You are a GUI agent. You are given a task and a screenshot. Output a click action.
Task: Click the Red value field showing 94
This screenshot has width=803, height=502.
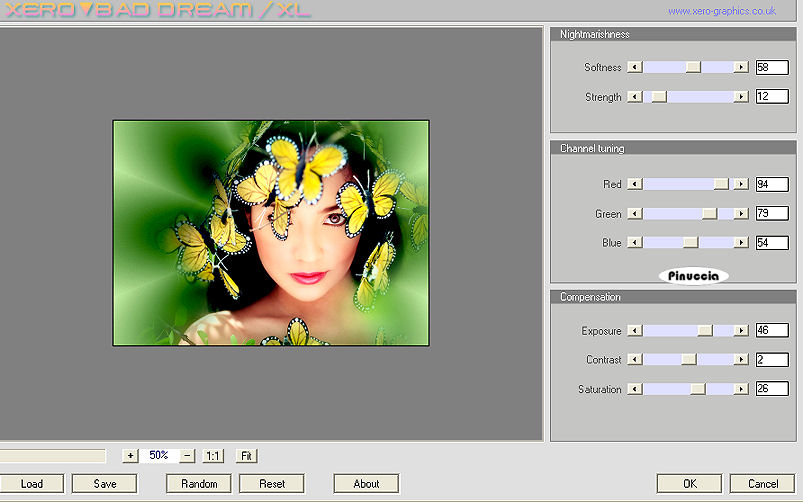(772, 184)
